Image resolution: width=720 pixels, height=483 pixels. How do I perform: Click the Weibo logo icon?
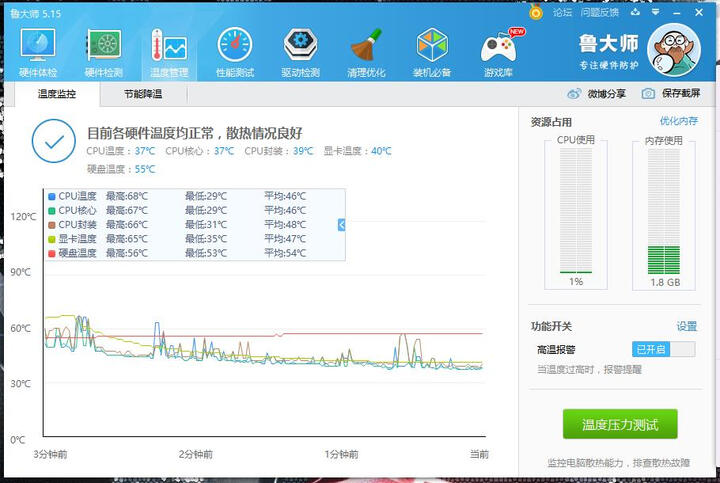tap(574, 94)
